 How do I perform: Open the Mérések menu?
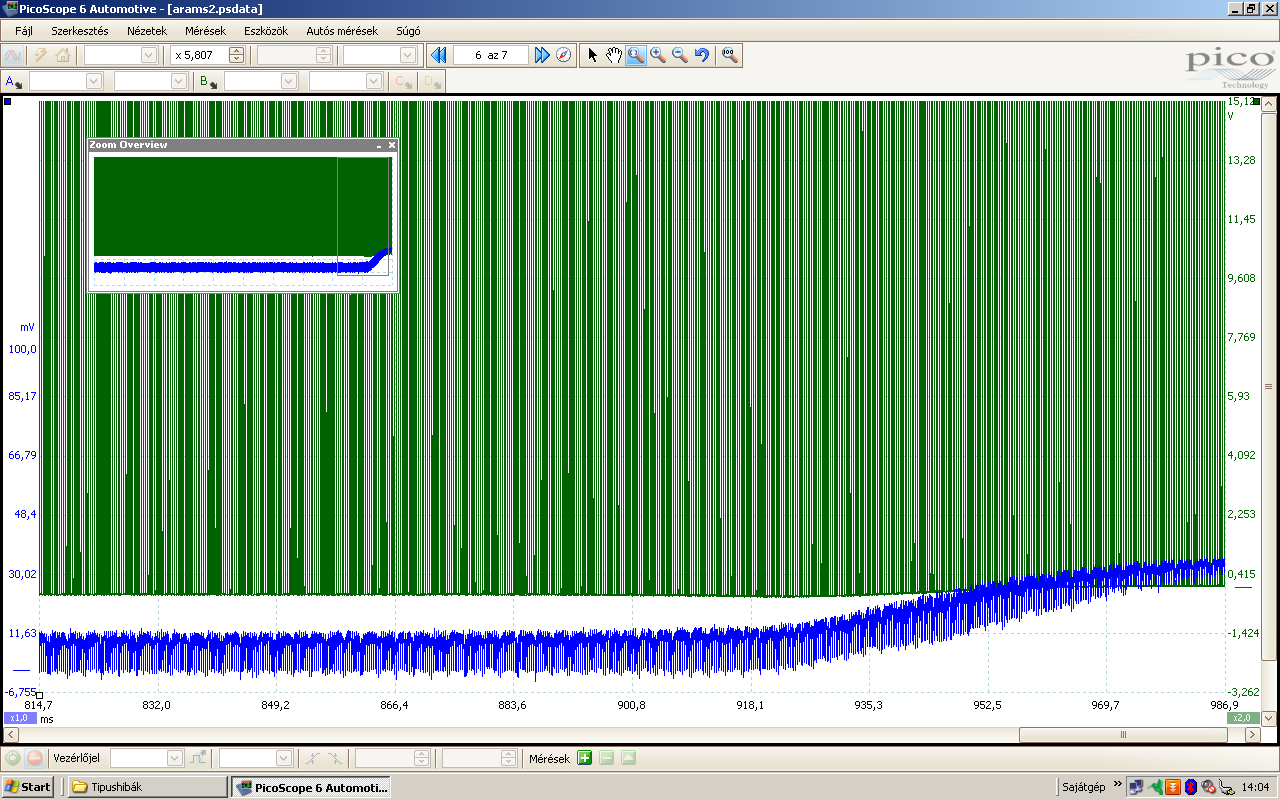[205, 31]
